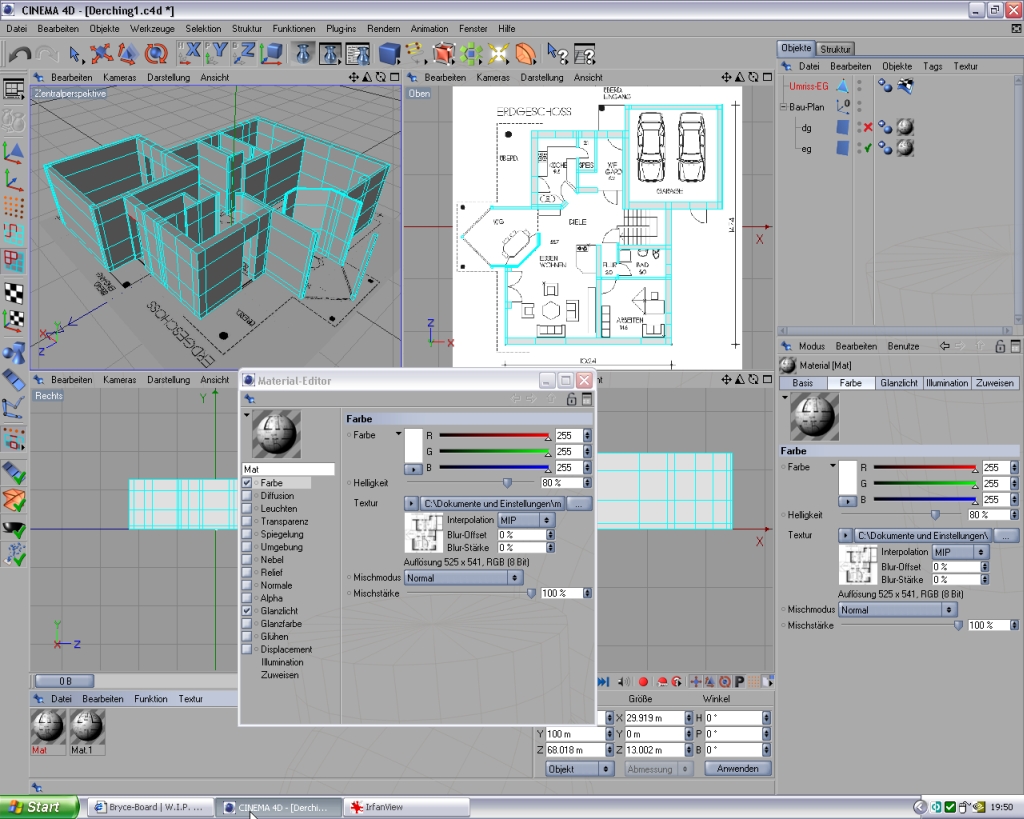This screenshot has height=819, width=1024.
Task: Click the padlock icon in the Material-Editor header
Action: tap(571, 399)
